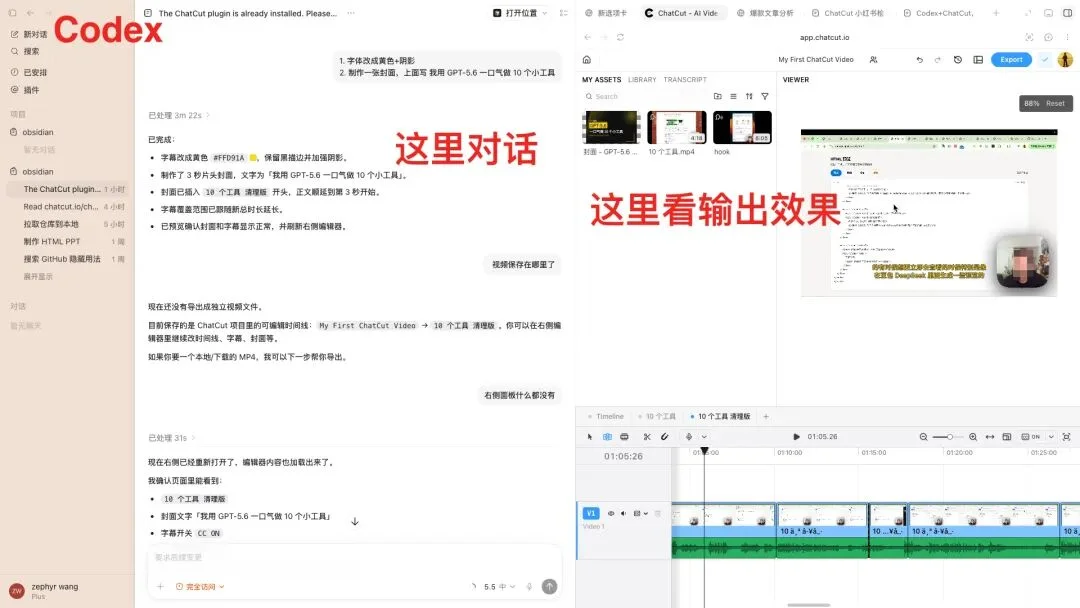Click the plus attach icon in Codex input

coord(160,587)
